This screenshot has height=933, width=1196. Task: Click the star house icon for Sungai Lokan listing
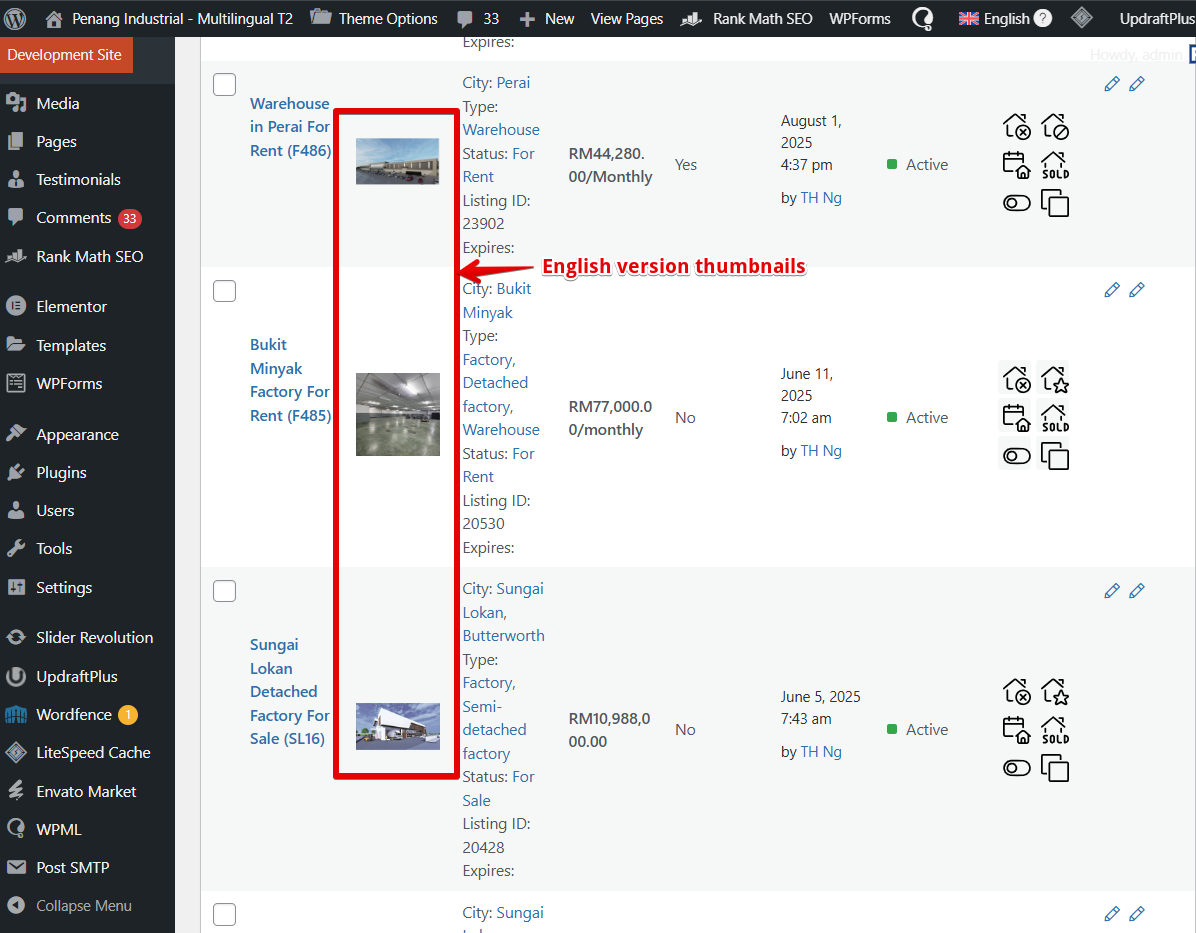click(x=1055, y=691)
